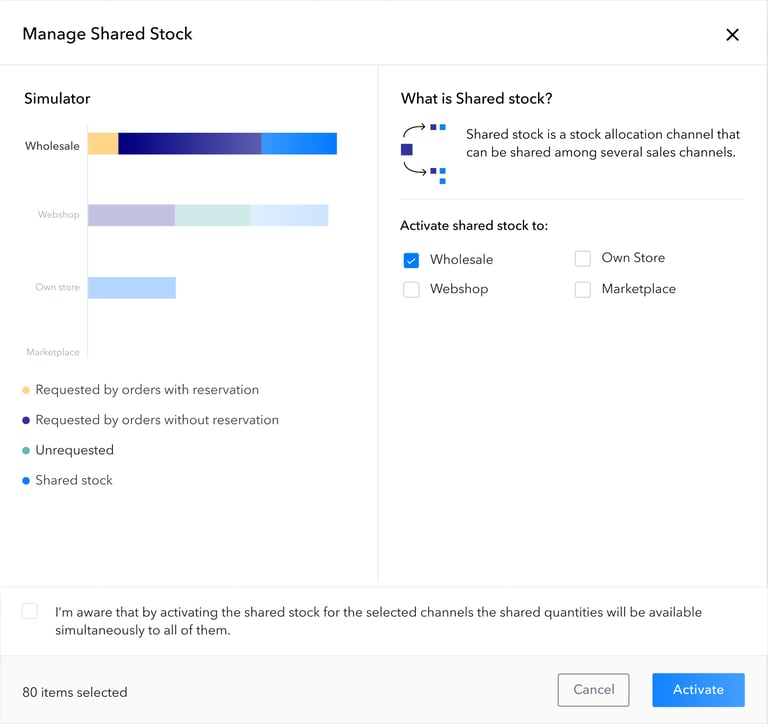Click the yellow reservation legend dot
Image resolution: width=768 pixels, height=724 pixels.
coord(26,390)
